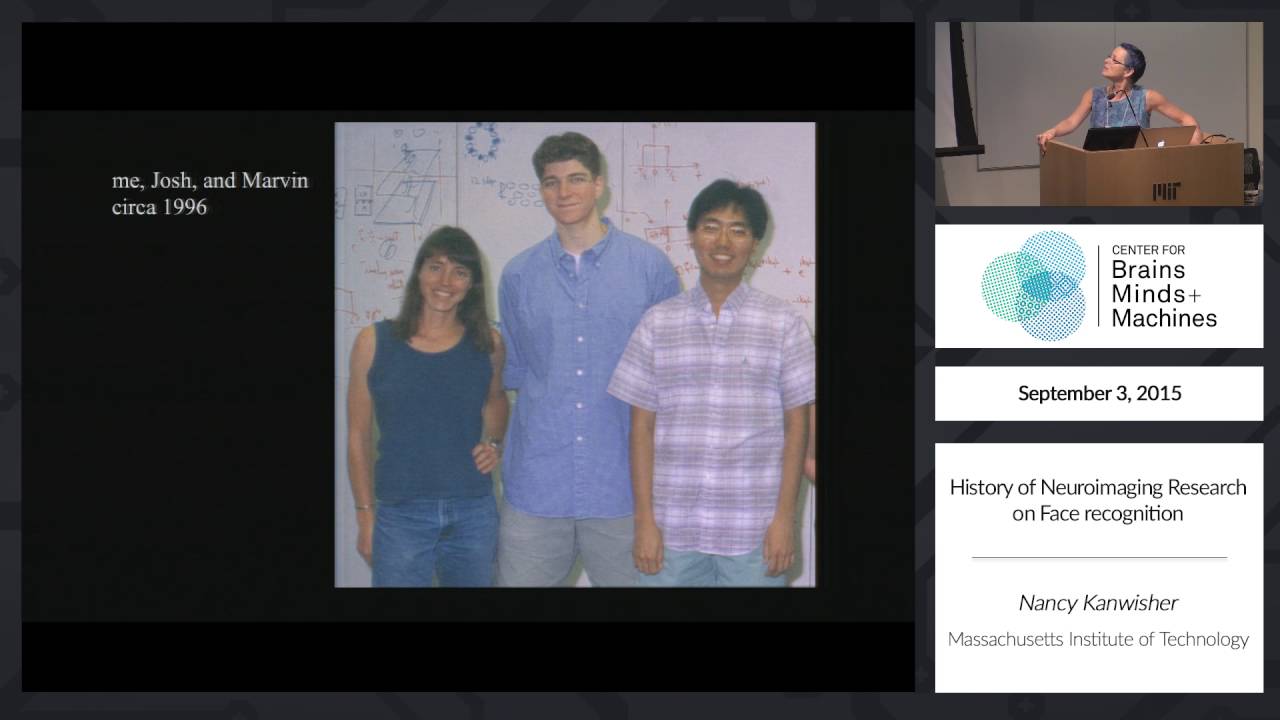Click the 'circa 1996' slide text
This screenshot has height=720, width=1280.
[160, 208]
